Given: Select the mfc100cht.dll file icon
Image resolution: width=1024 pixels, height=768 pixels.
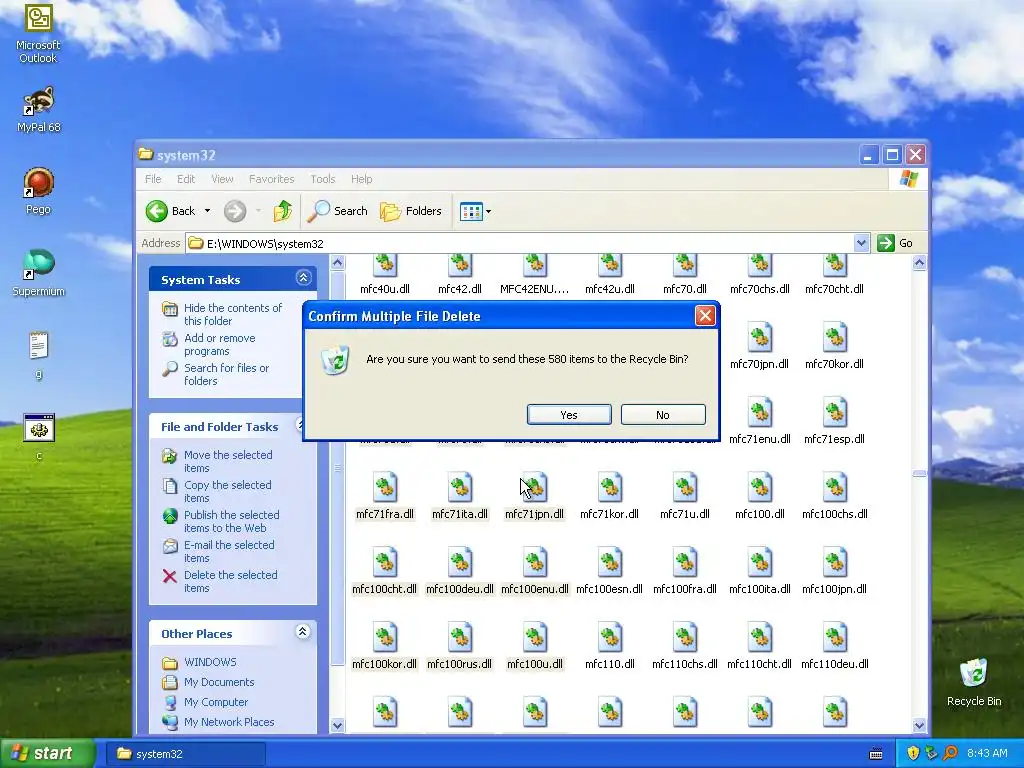Looking at the screenshot, I should [x=385, y=562].
